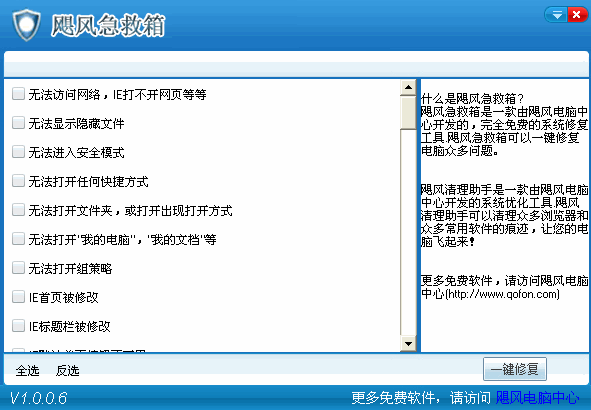
Task: Click the V1.0.0.6 version label
Action: tap(38, 398)
